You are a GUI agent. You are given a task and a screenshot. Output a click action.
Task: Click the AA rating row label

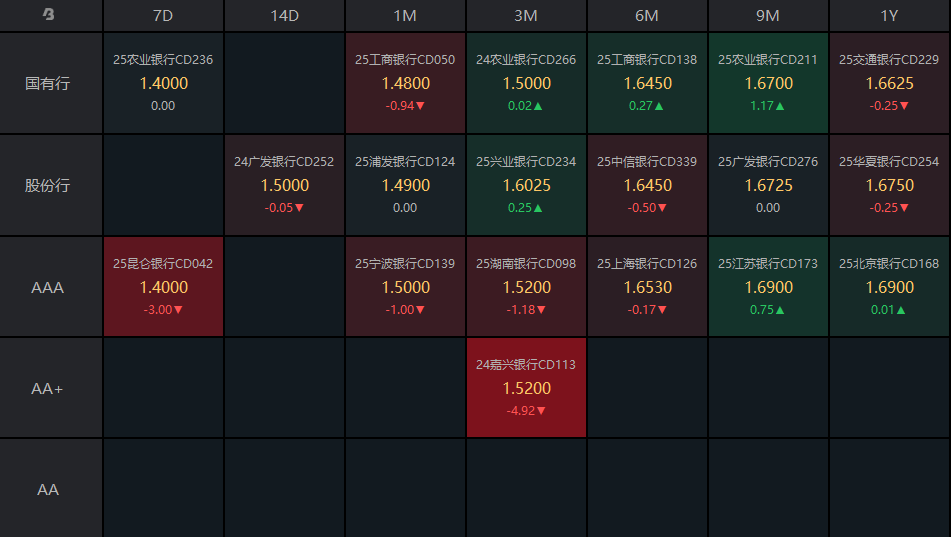point(48,489)
